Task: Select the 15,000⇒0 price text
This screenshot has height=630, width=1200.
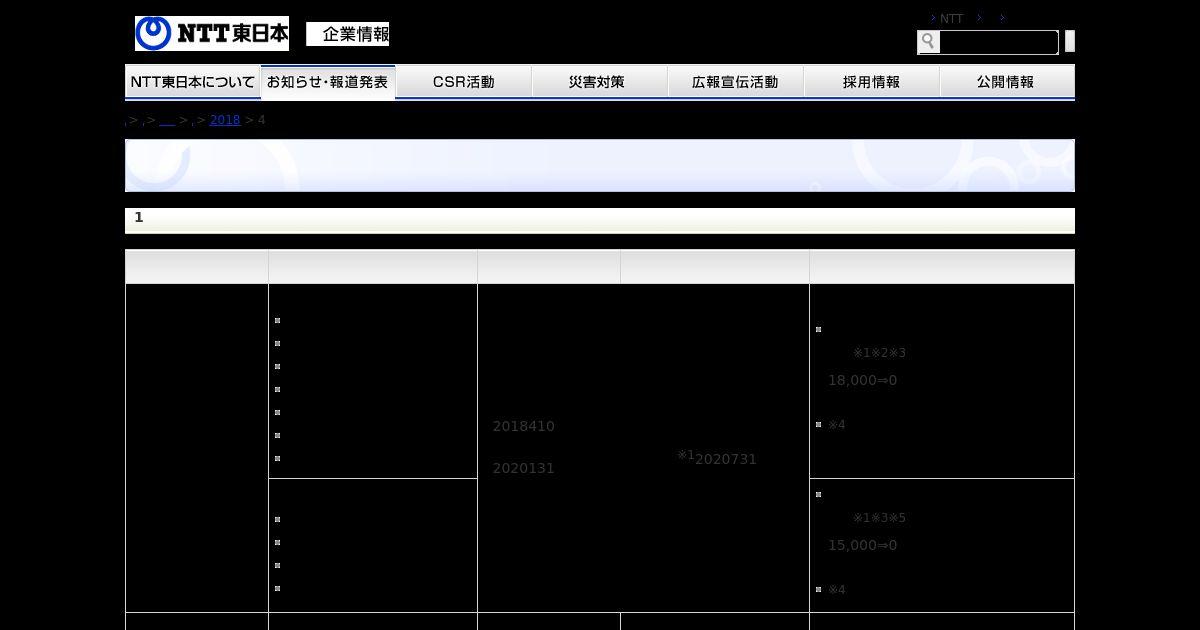Action: click(x=862, y=545)
